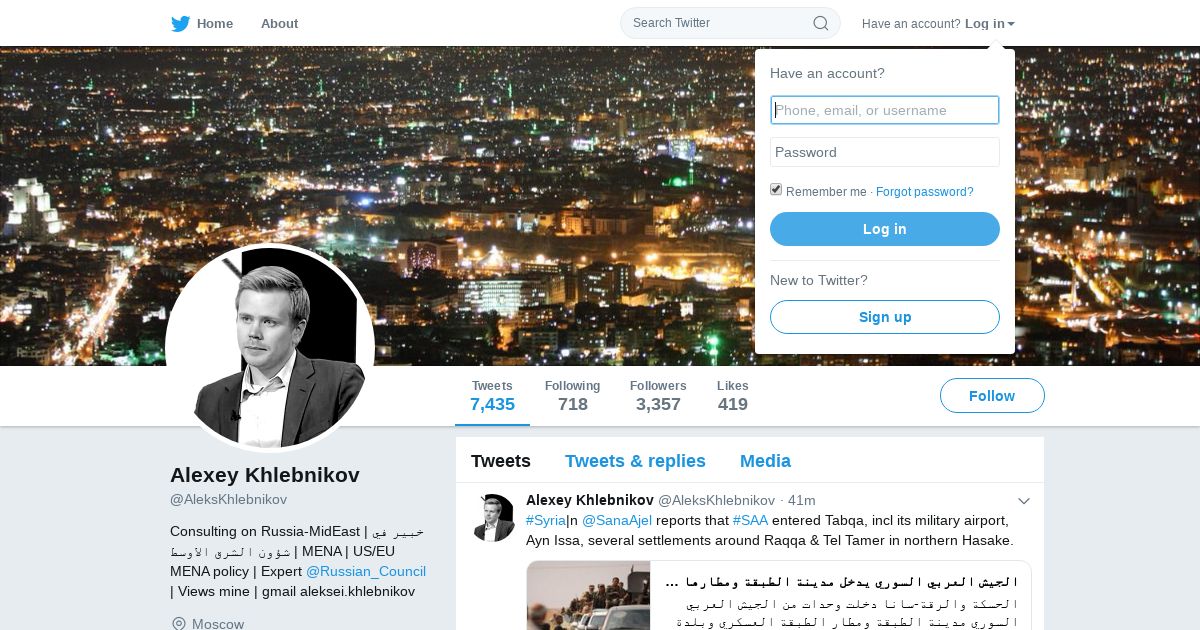
Task: Click the Moscow location pin icon
Action: 178,624
